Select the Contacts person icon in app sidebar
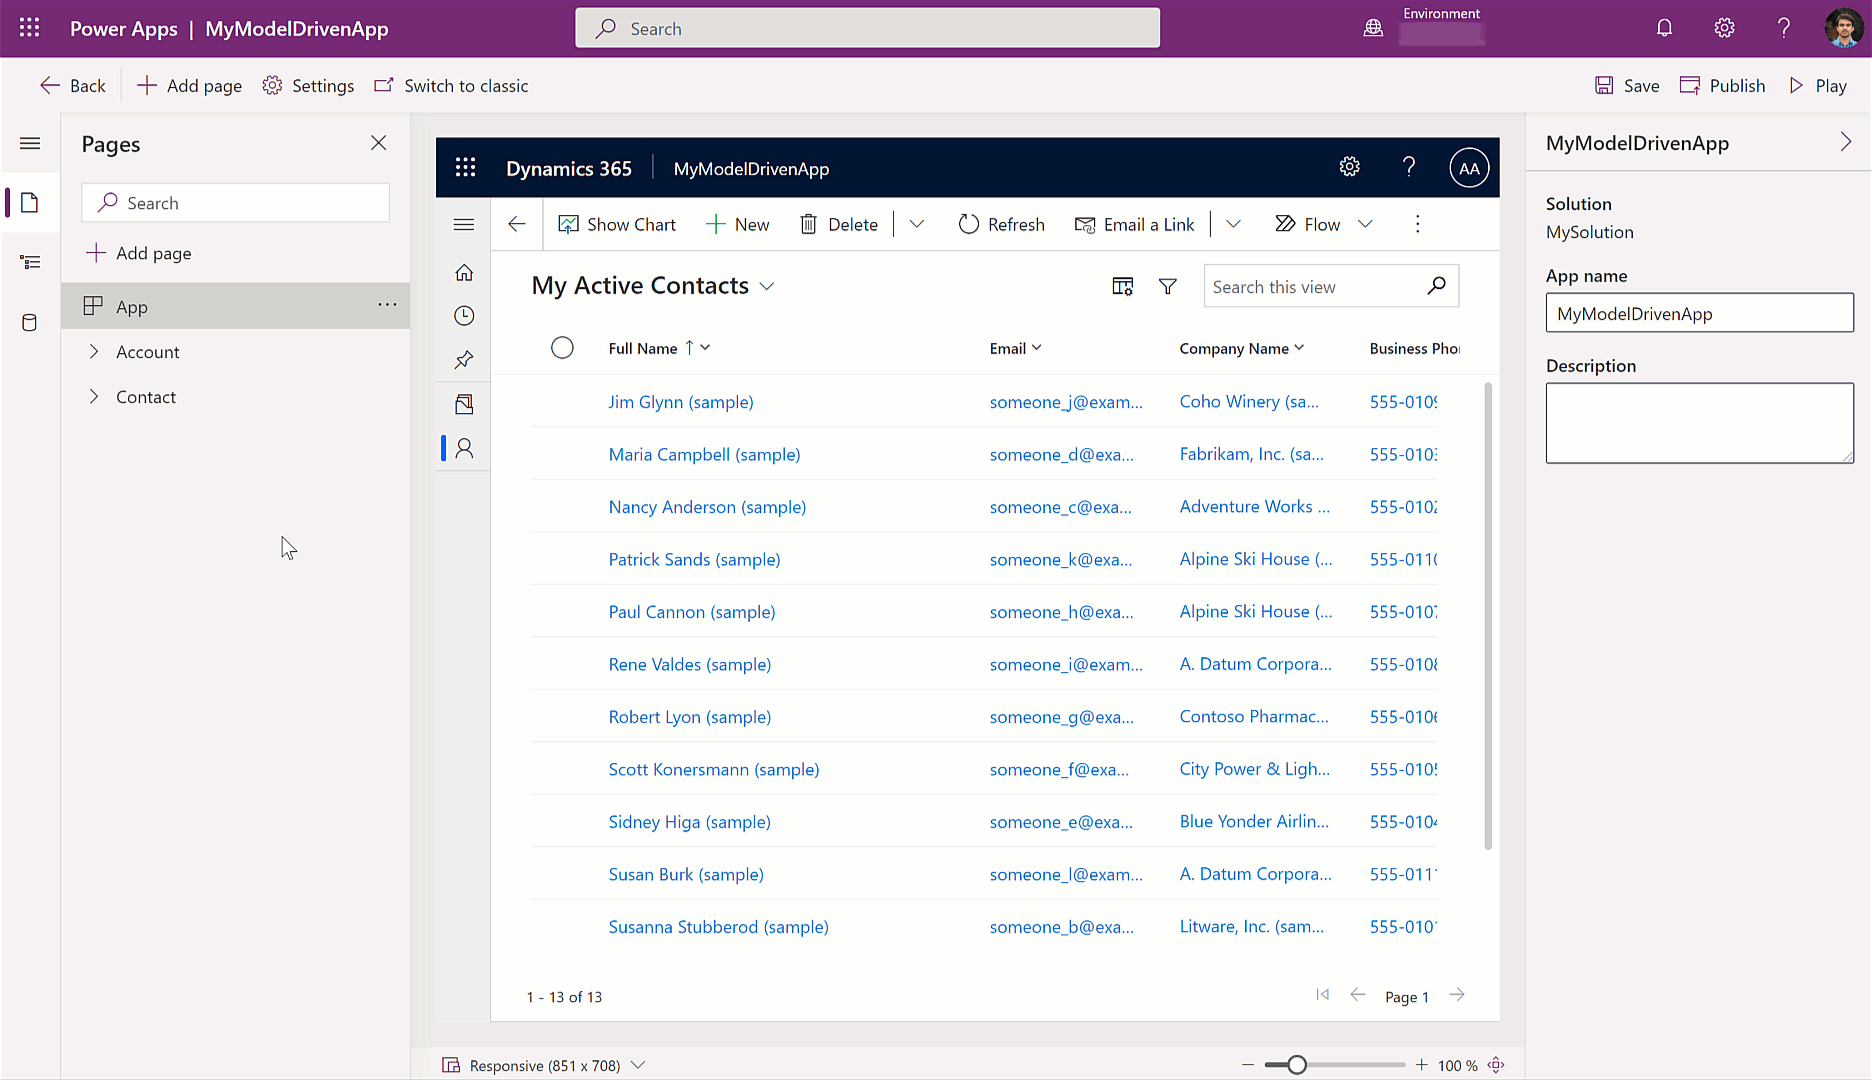 pos(464,447)
